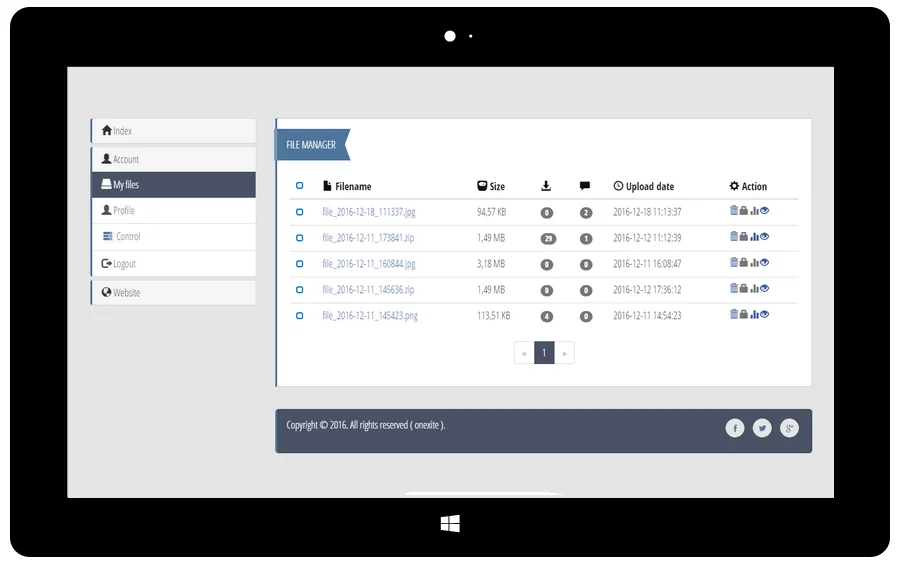
Task: Open the Facebook icon in the footer
Action: (735, 429)
